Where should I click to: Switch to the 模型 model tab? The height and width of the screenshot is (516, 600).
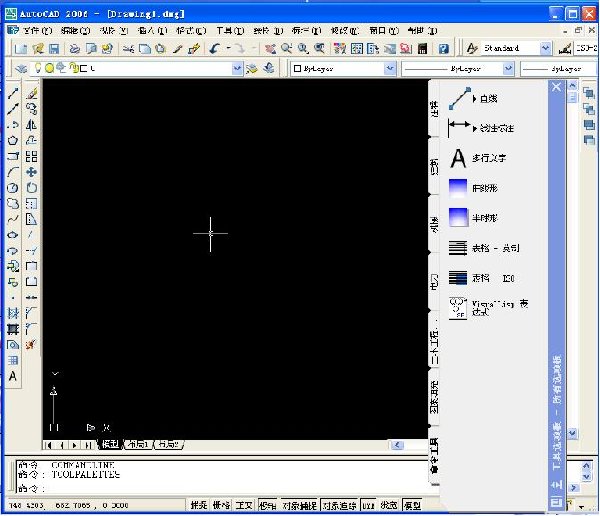(110, 444)
